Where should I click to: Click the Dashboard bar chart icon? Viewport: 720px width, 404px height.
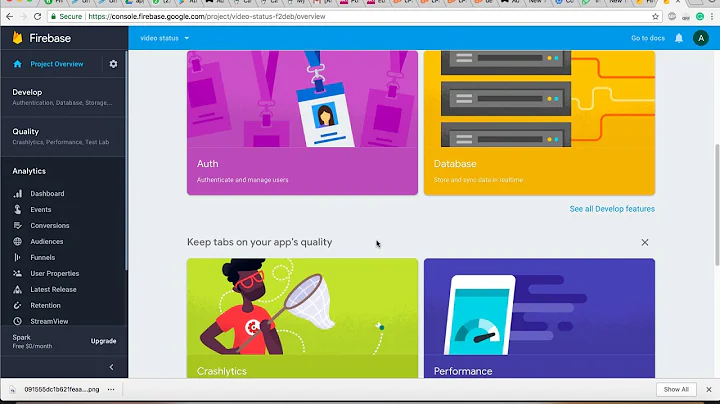click(17, 194)
